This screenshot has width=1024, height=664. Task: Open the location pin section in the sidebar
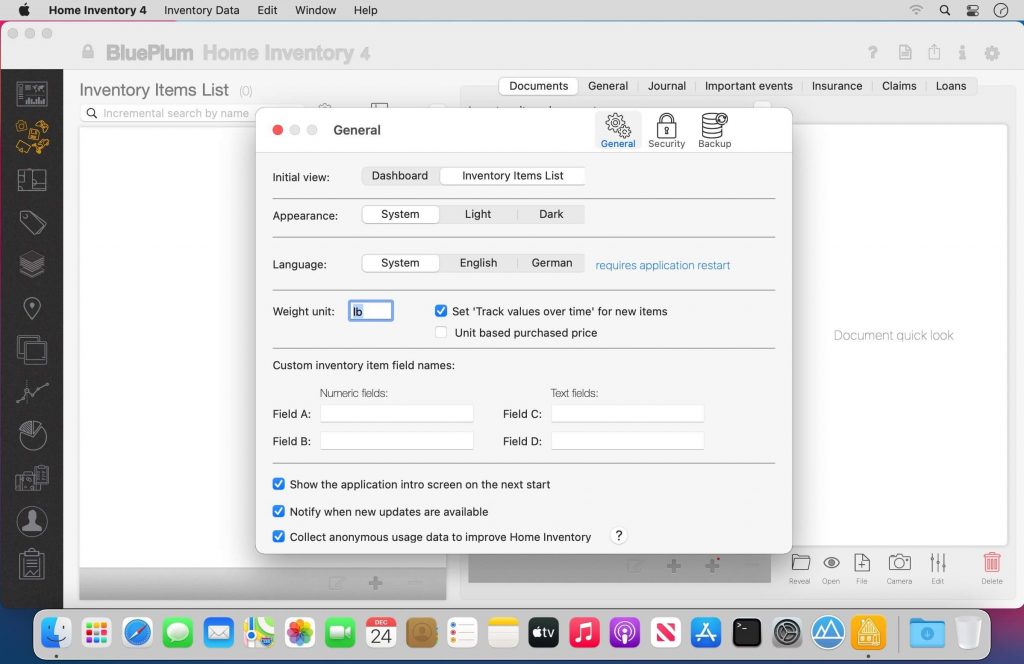tap(32, 308)
